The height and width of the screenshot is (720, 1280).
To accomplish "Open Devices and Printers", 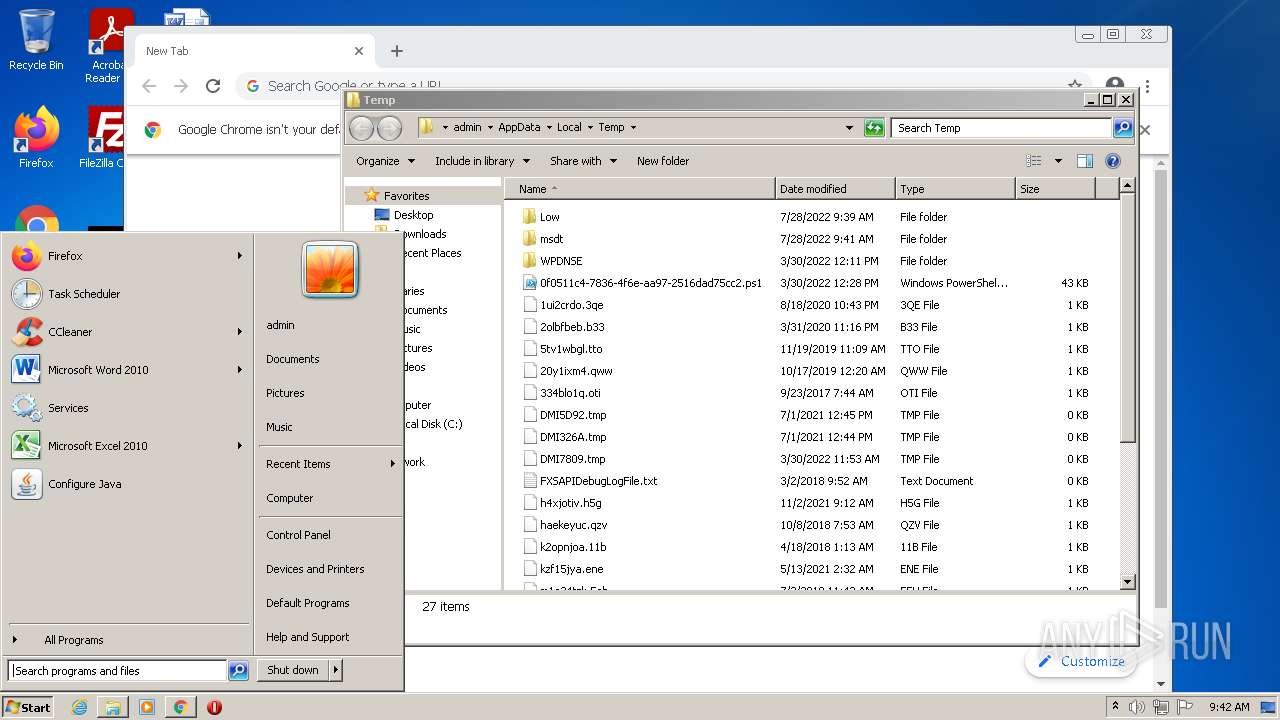I will (x=315, y=569).
